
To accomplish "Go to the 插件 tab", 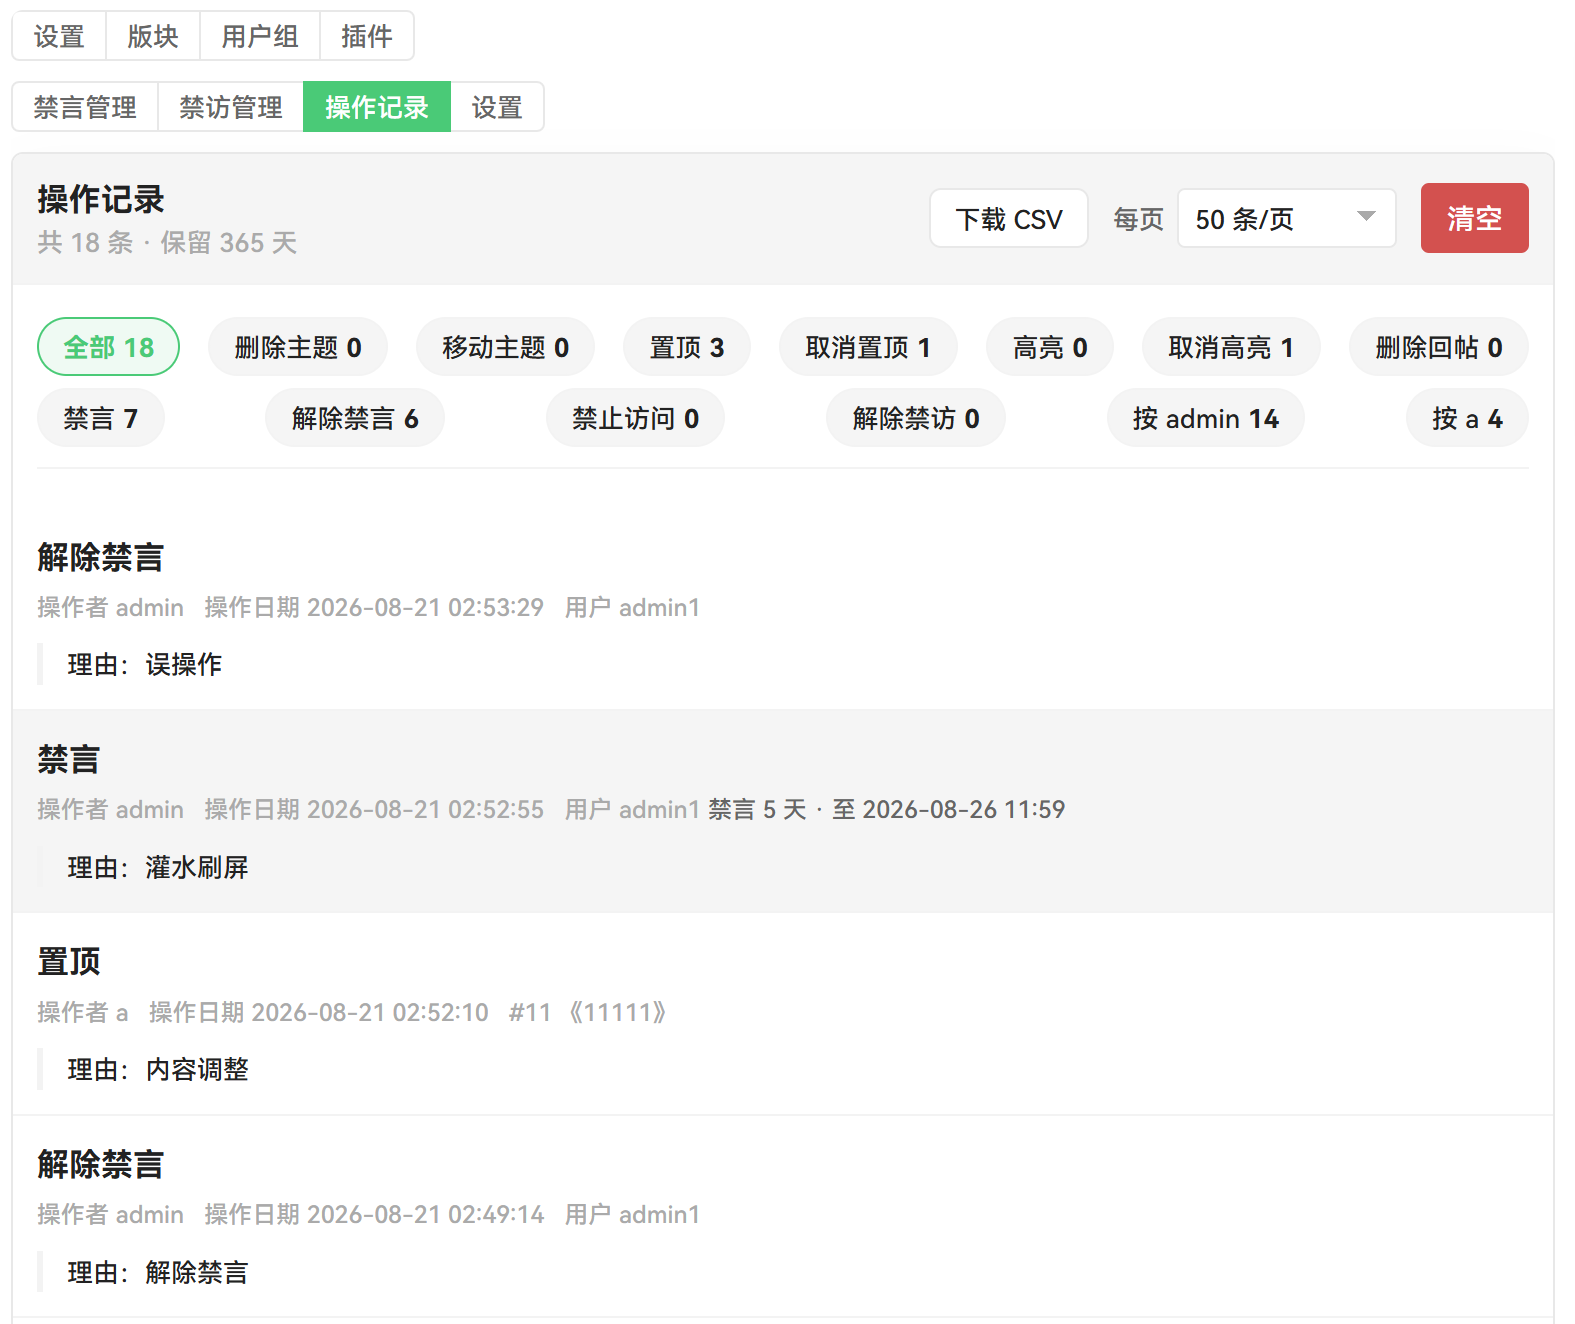I will point(367,37).
